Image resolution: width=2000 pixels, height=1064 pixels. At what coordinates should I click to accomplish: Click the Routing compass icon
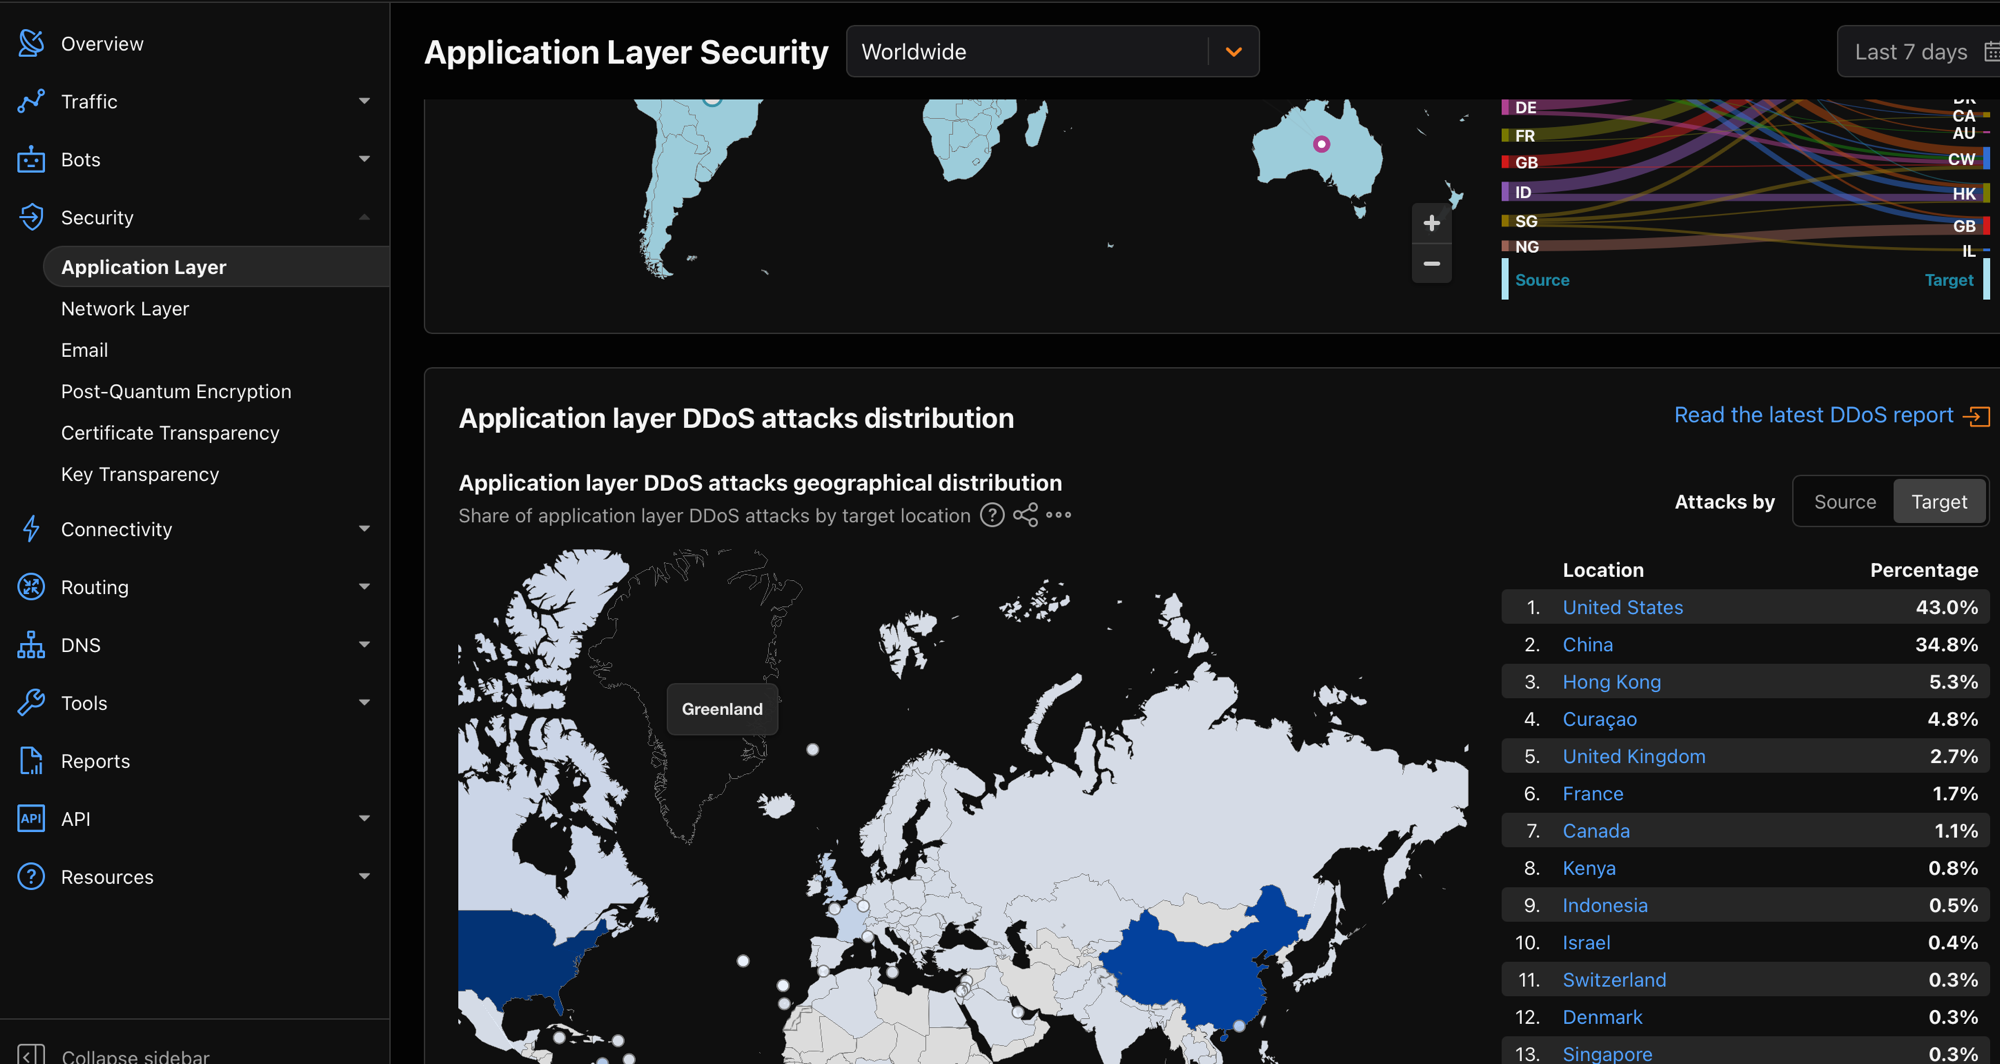pos(31,587)
